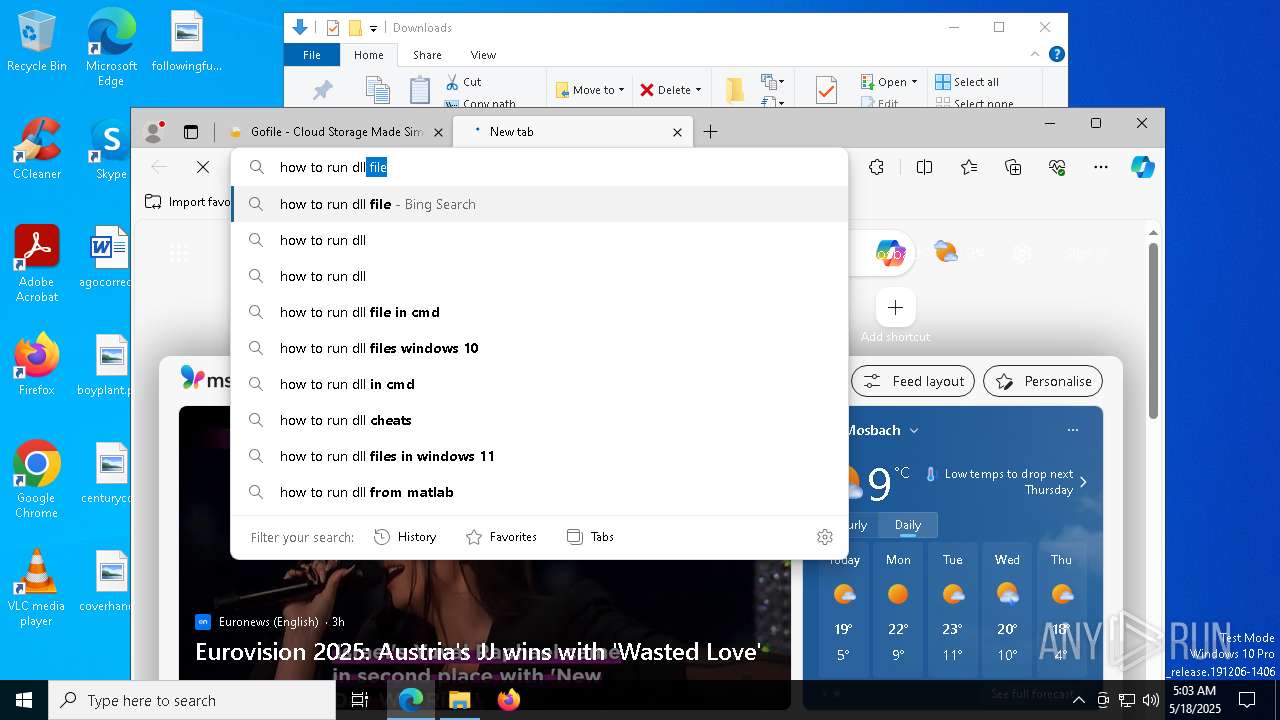Click Paste icon in Explorer ribbon

(x=420, y=90)
